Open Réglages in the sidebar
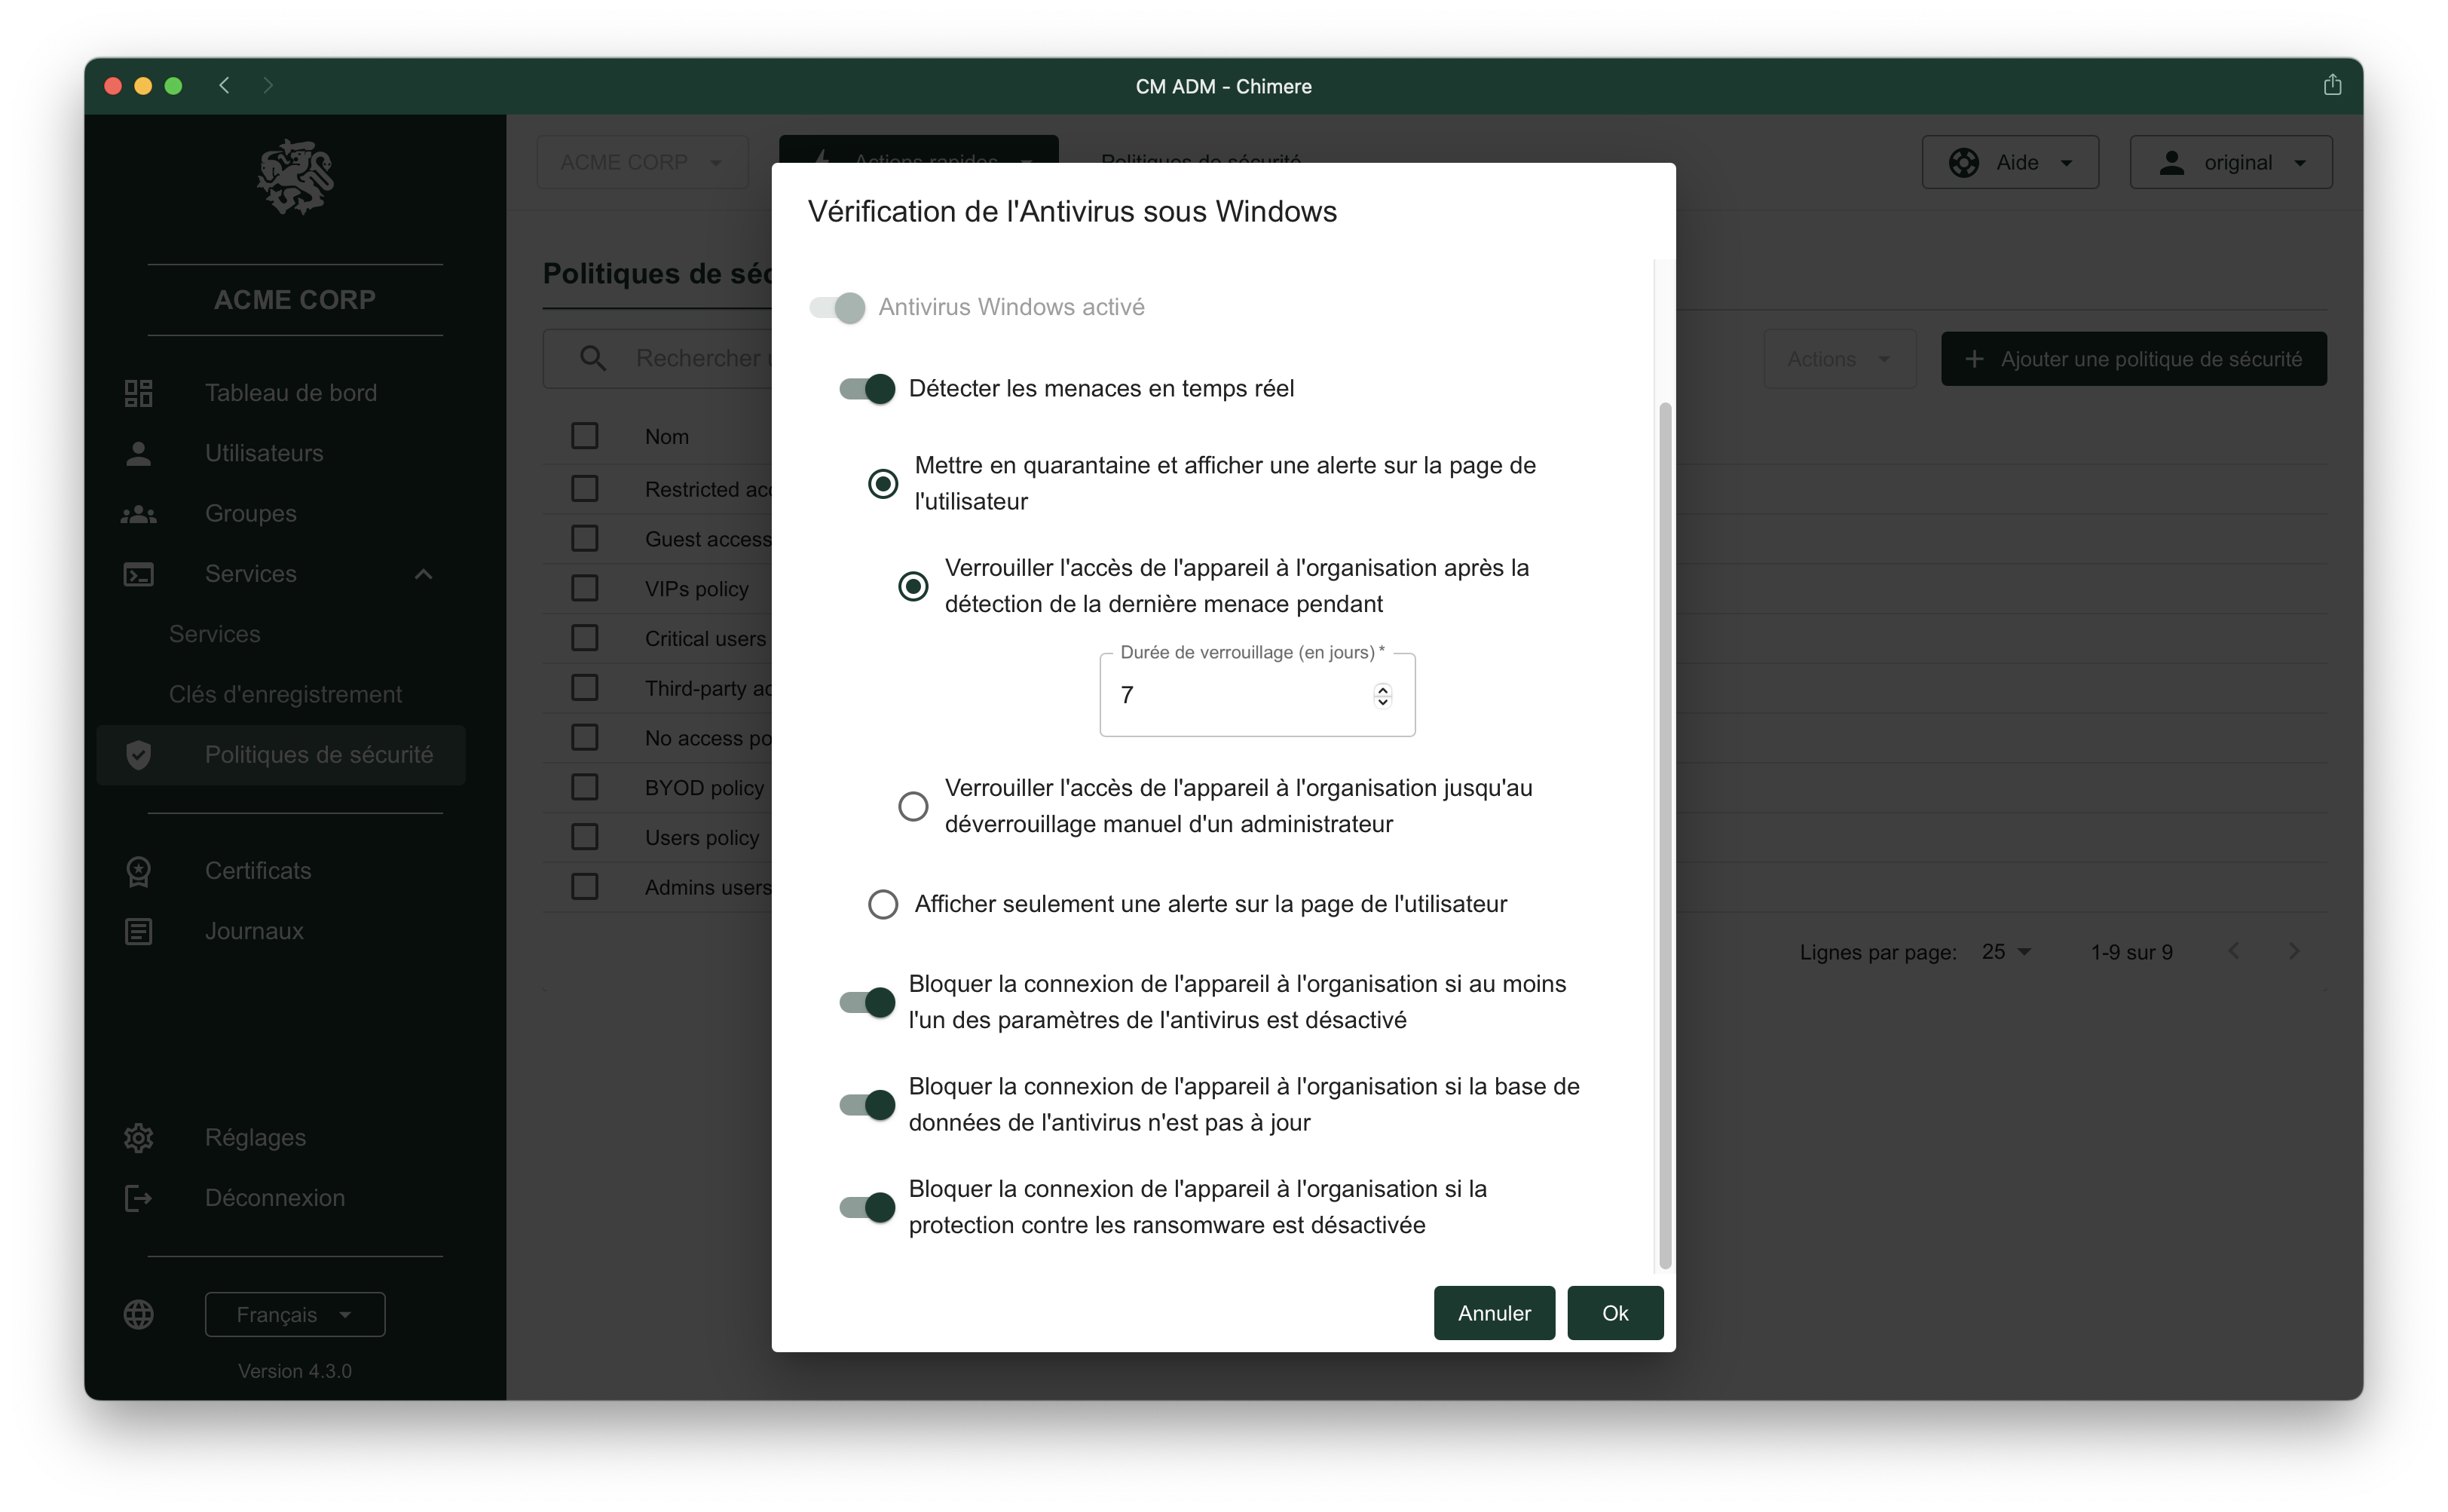The image size is (2448, 1512). pyautogui.click(x=255, y=1138)
